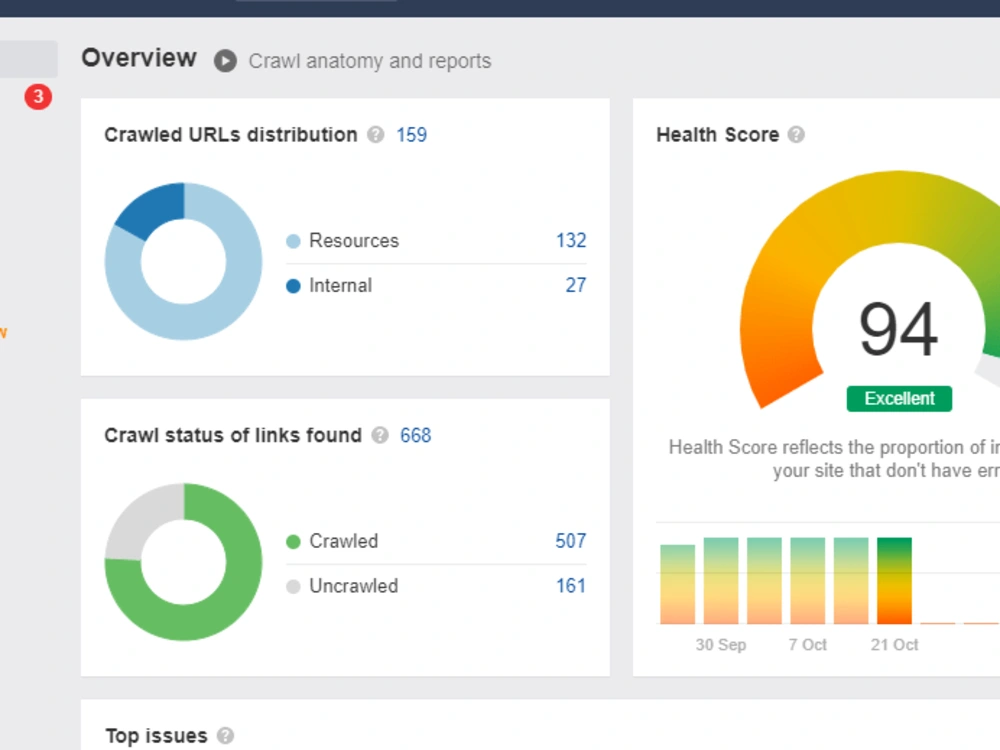Image resolution: width=1000 pixels, height=750 pixels.
Task: Select the 7 Oct health history bar
Action: tap(807, 580)
